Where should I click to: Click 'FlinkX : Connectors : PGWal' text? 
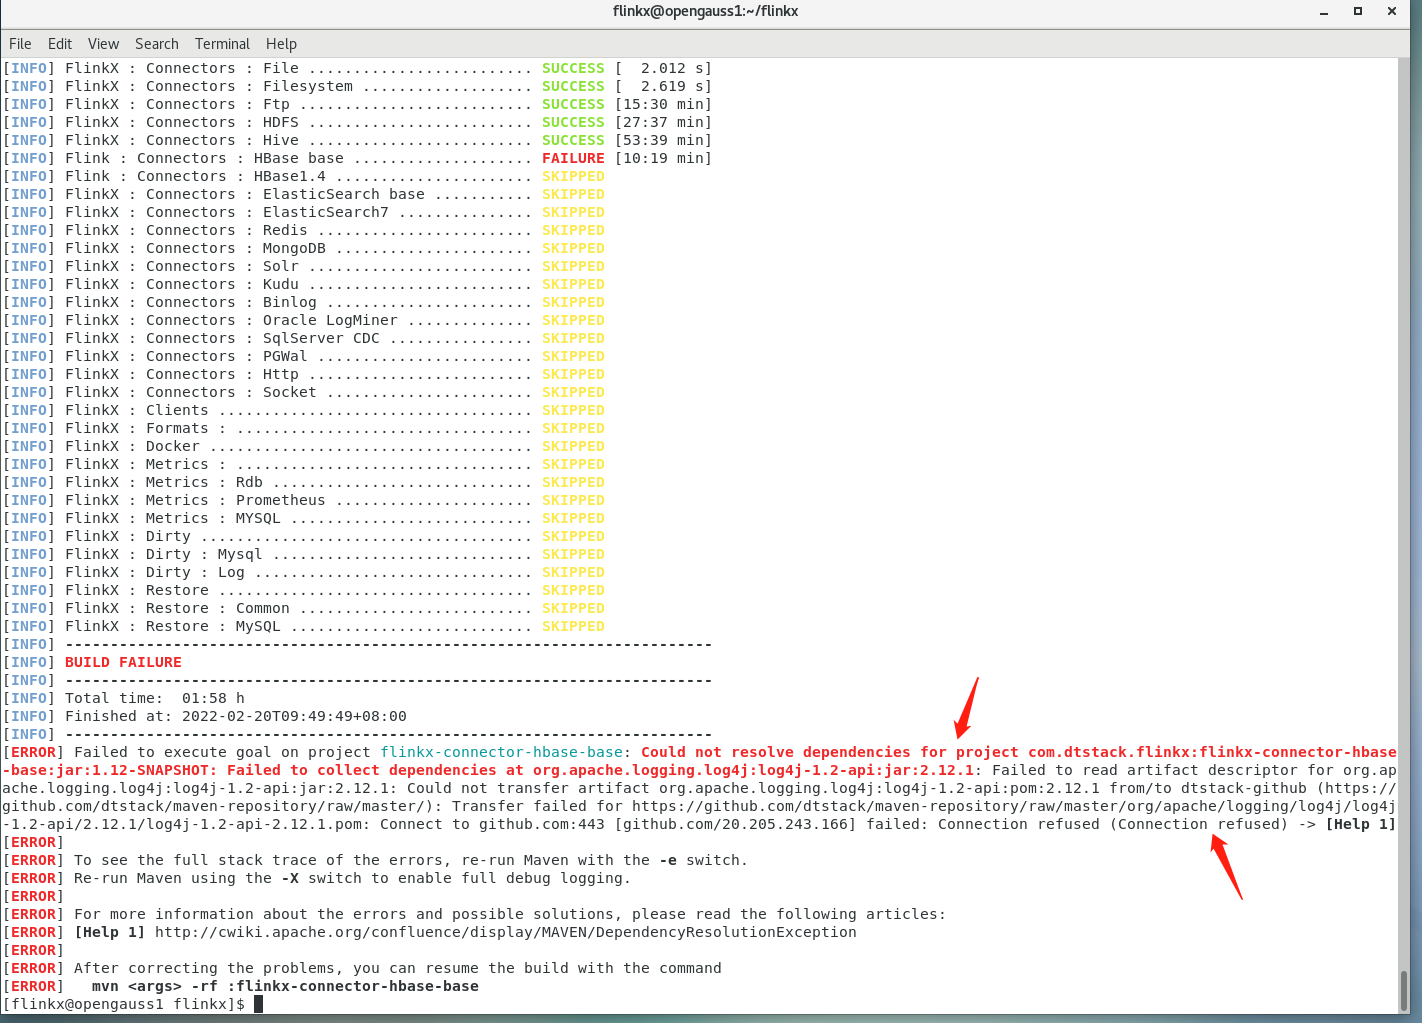coord(186,356)
